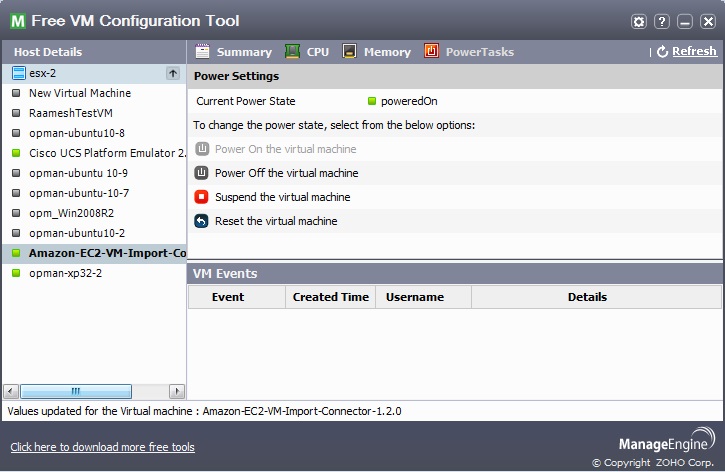
Task: Click the poweredOn state text
Action: [x=409, y=101]
